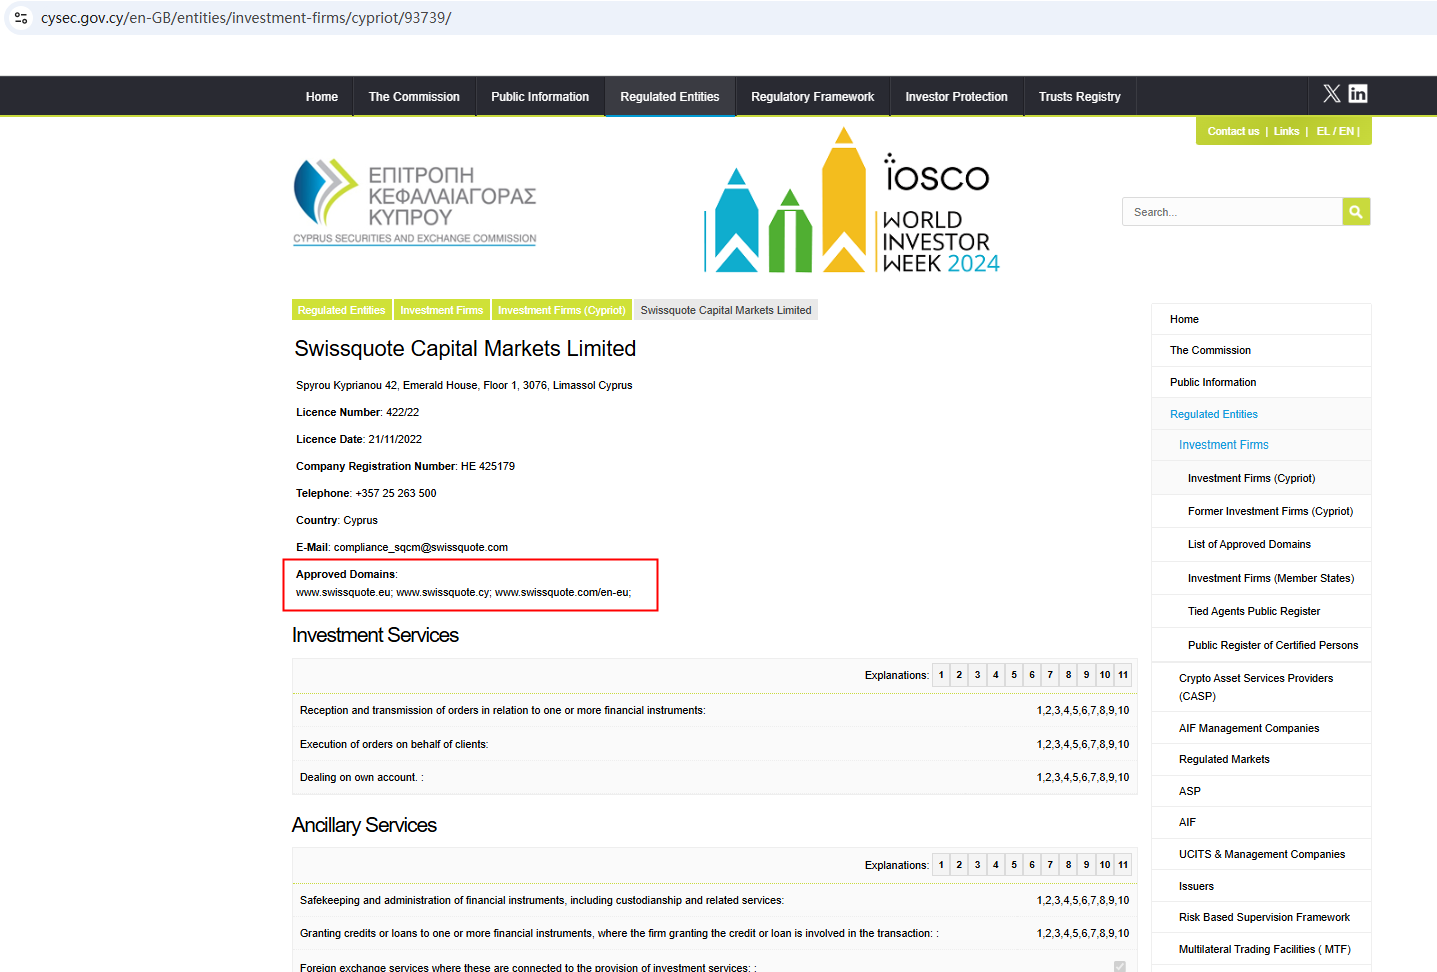Select explanation 1 under Ancillary Services
This screenshot has width=1437, height=972.
coord(941,865)
